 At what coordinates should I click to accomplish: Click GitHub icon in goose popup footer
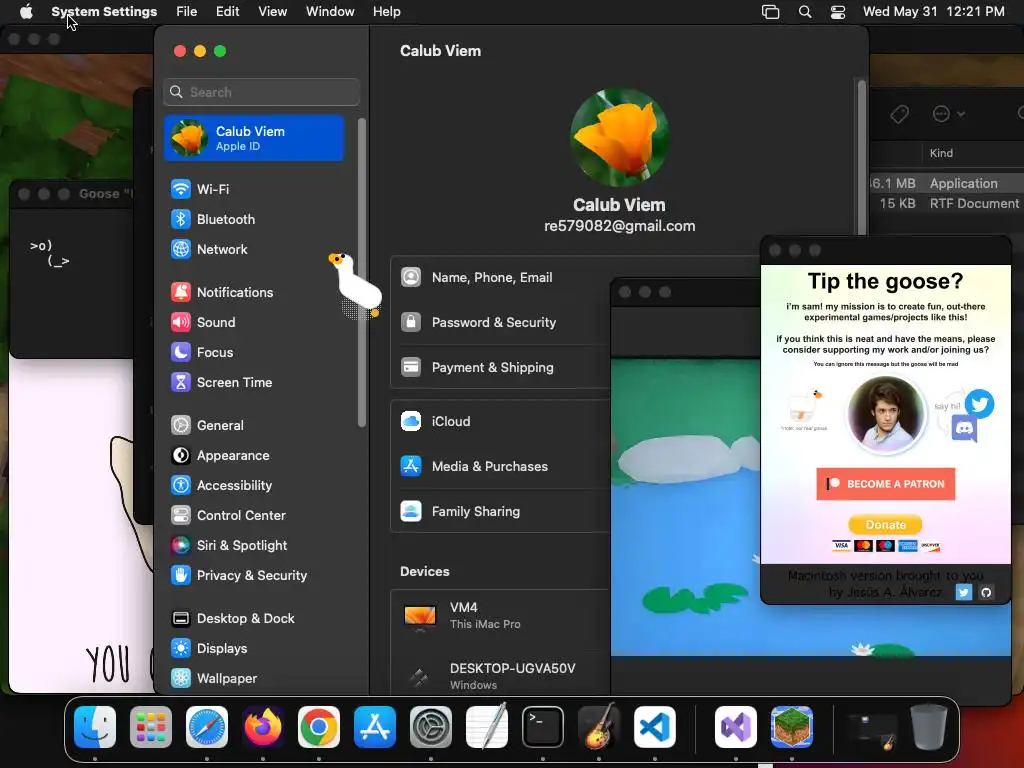click(x=986, y=592)
